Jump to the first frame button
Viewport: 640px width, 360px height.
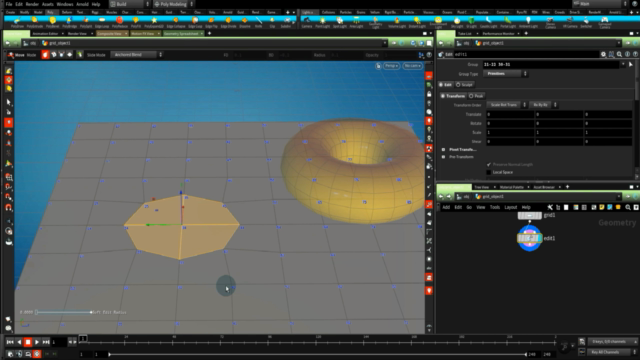click(10, 342)
